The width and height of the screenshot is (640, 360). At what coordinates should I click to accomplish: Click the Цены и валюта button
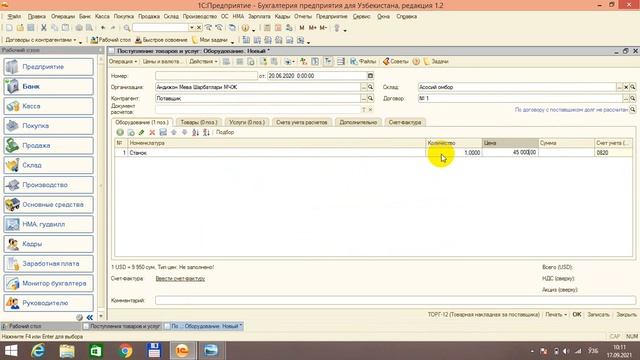click(162, 61)
